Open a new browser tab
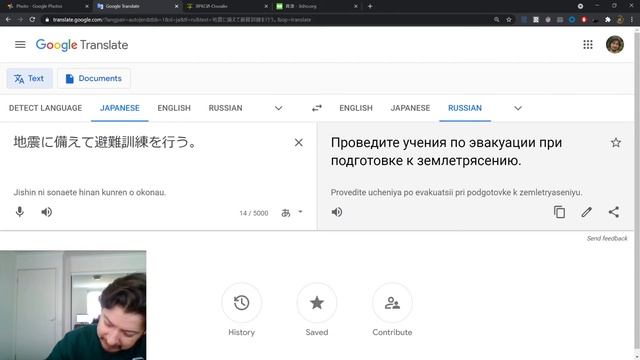Viewport: 640px width, 360px height. click(x=370, y=6)
